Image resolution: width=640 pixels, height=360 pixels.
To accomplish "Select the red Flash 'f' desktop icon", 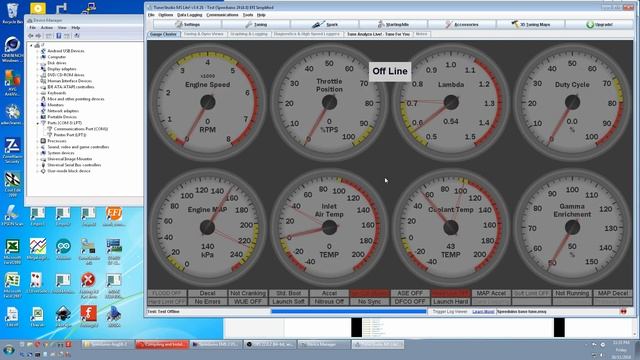I will (x=89, y=316).
